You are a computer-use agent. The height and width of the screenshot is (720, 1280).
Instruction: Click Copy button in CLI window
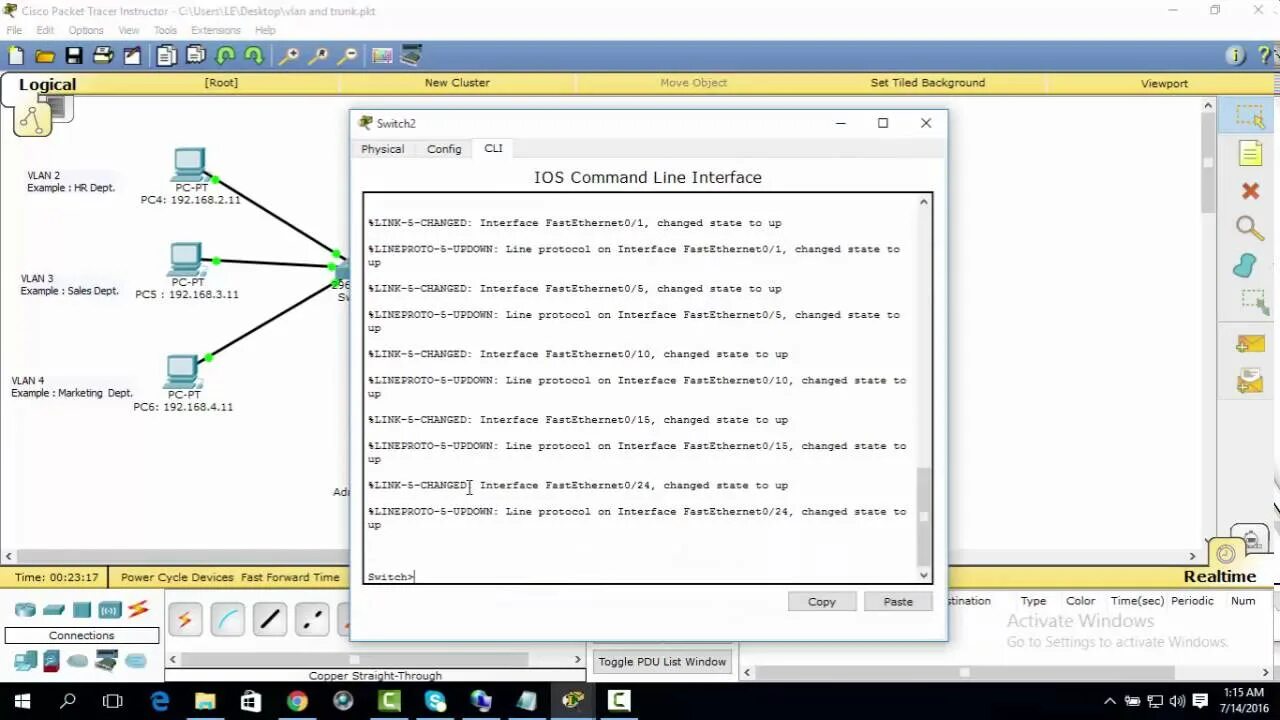pos(822,602)
